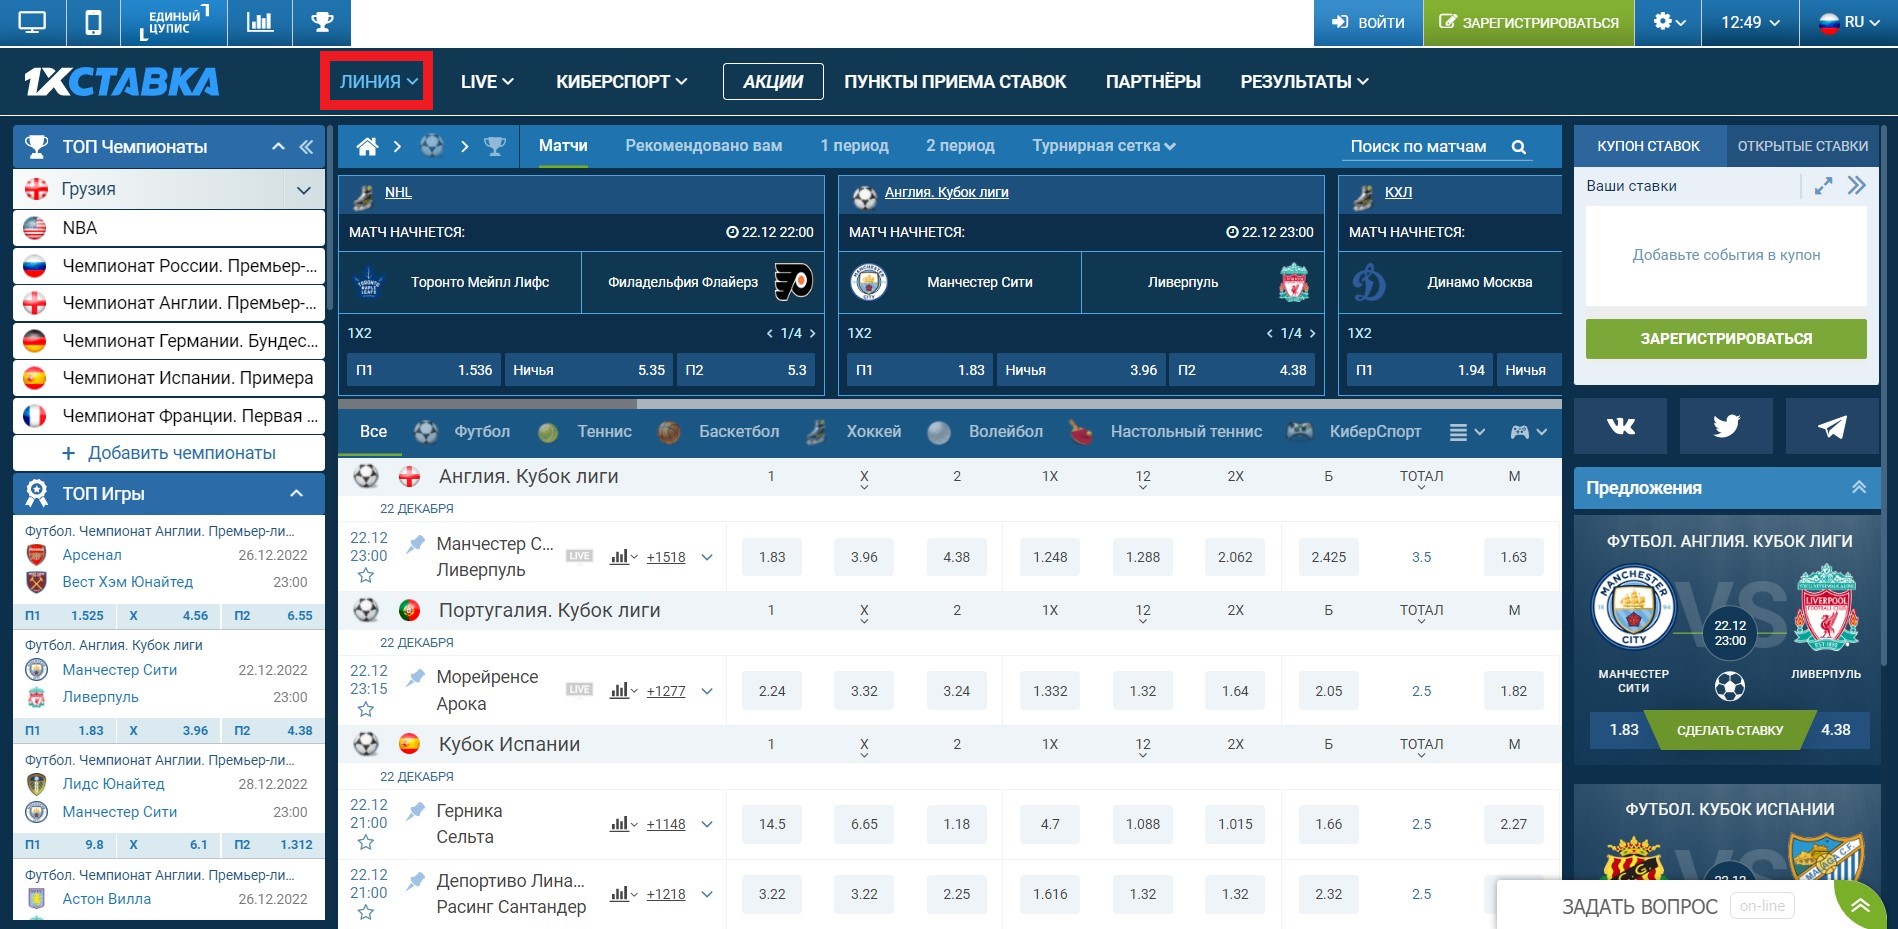1898x929 pixels.
Task: Switch to desktop version icon
Action: pos(32,22)
